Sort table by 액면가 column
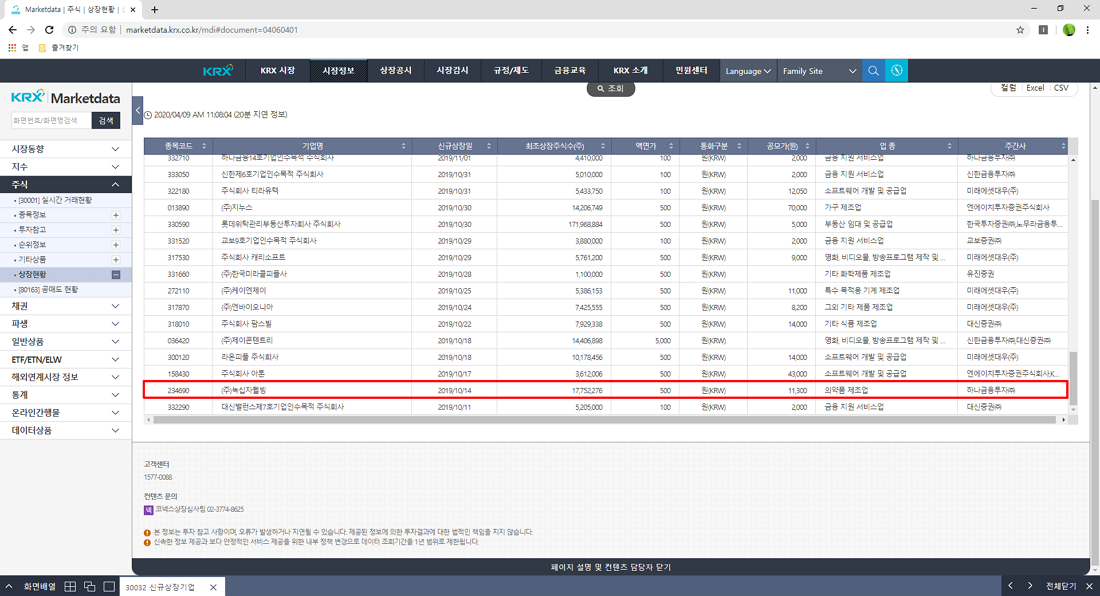 tap(645, 146)
